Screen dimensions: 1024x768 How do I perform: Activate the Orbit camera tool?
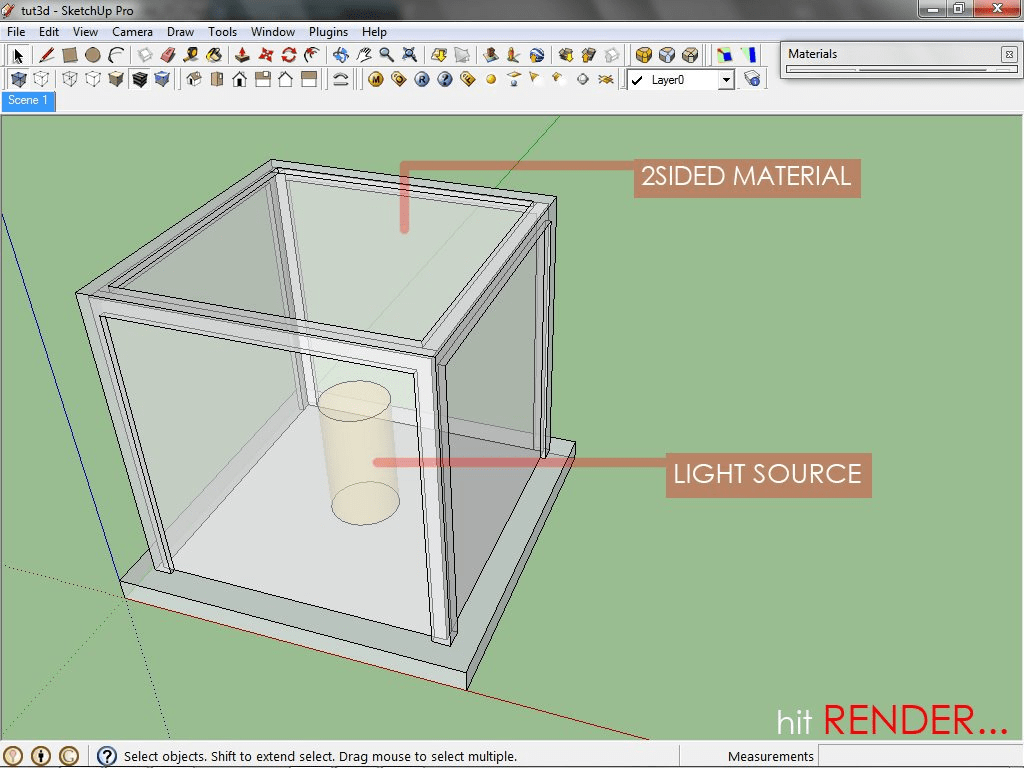point(340,56)
